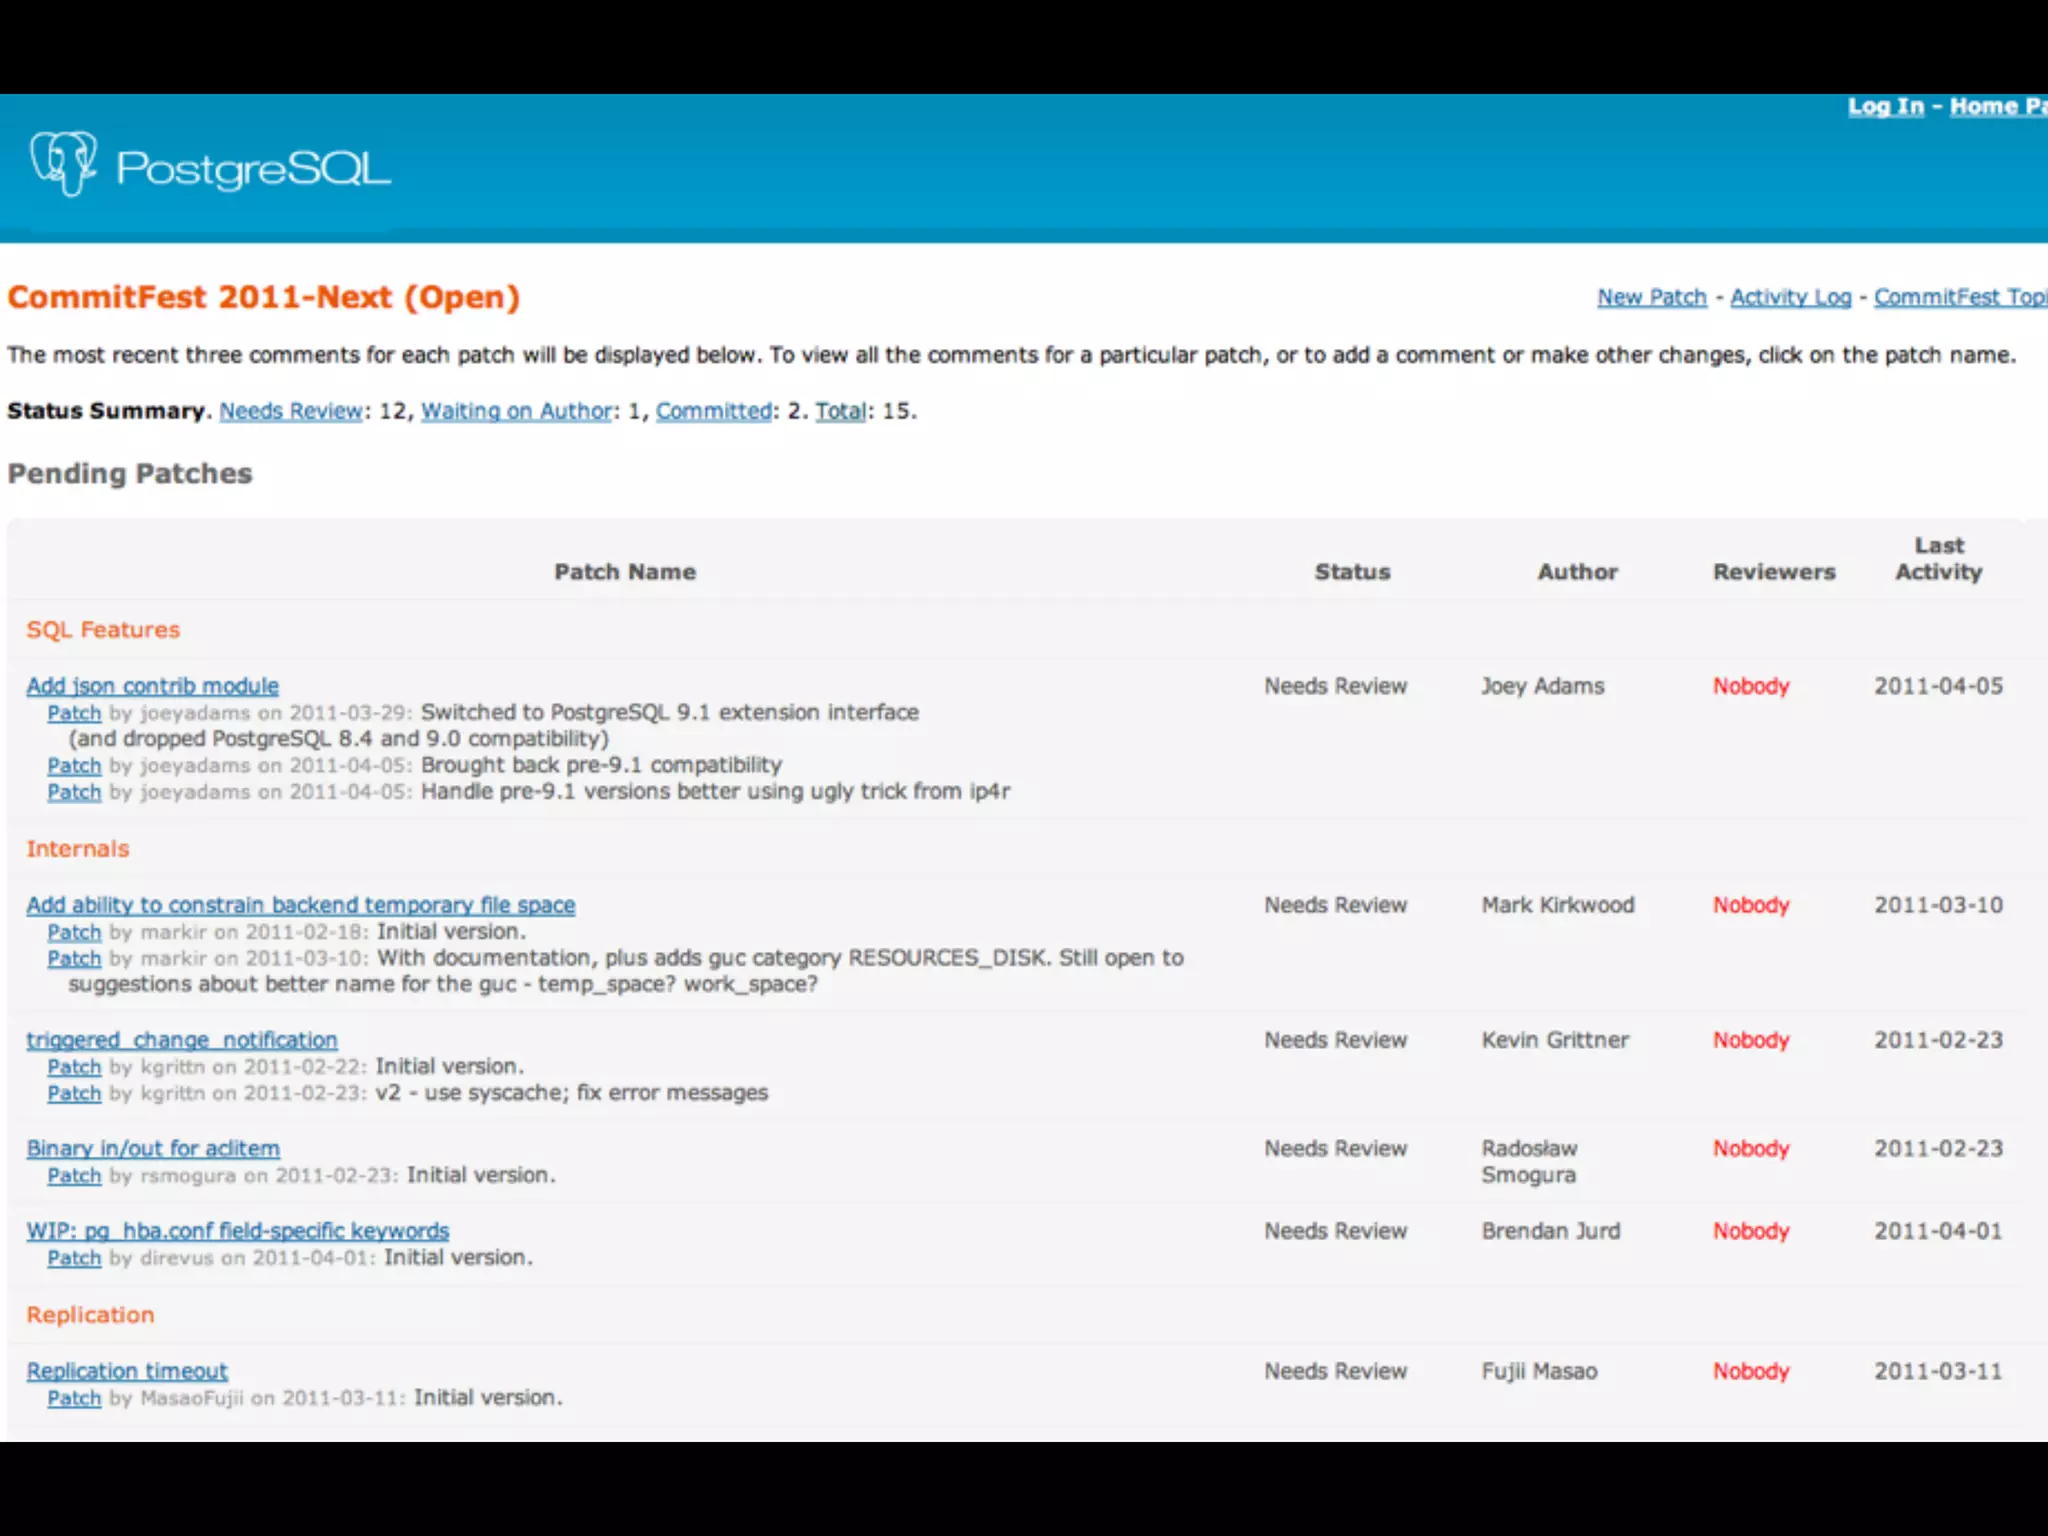The image size is (2048, 1536).
Task: Open kgrittn's Patch link dated 2011-02-22
Action: (74, 1067)
